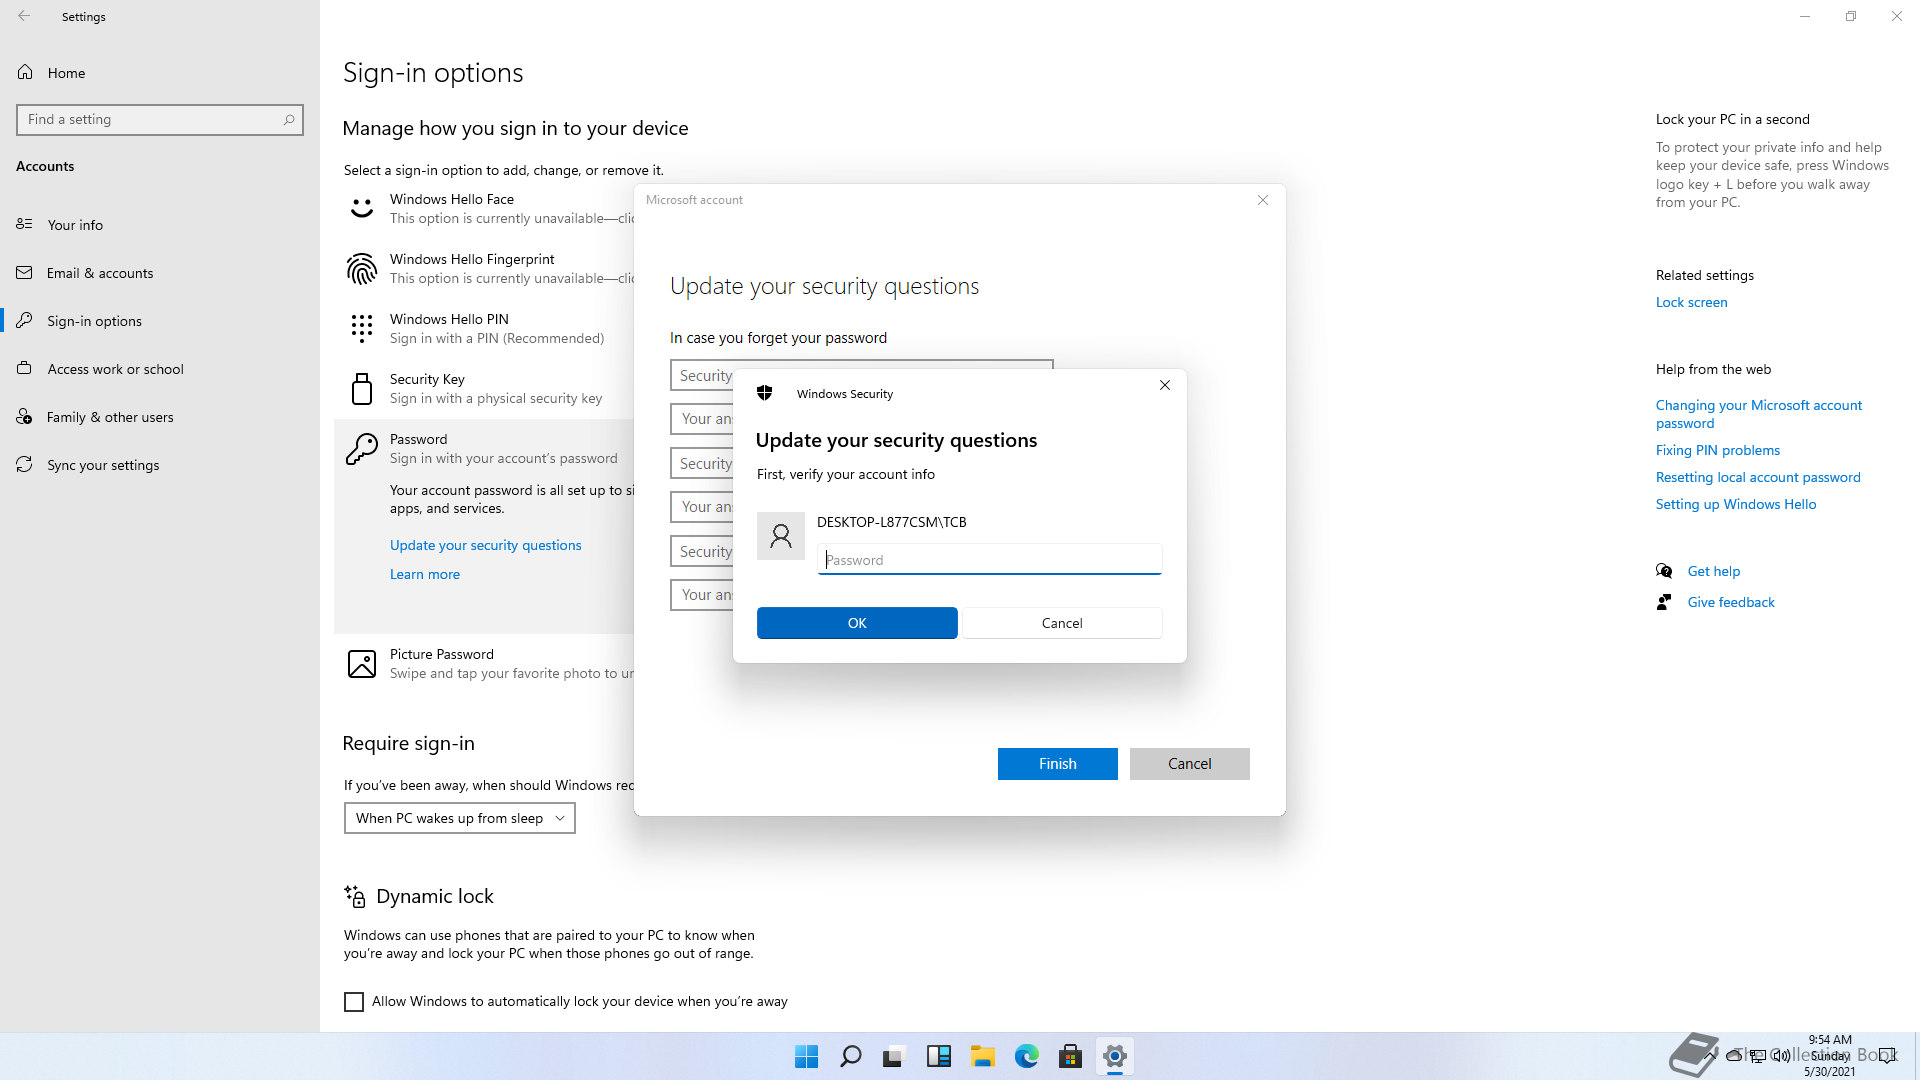The height and width of the screenshot is (1080, 1920).
Task: Launch Microsoft Edge from taskbar
Action: point(1026,1056)
